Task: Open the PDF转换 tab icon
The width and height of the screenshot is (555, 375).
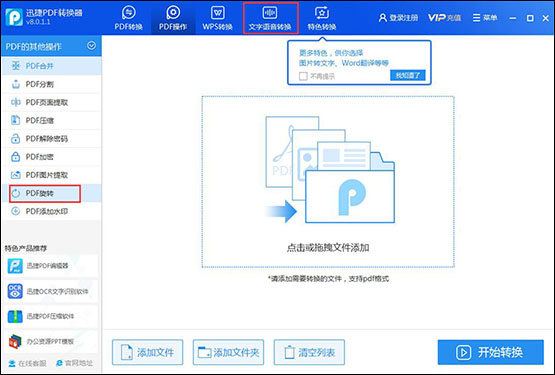Action: (128, 13)
